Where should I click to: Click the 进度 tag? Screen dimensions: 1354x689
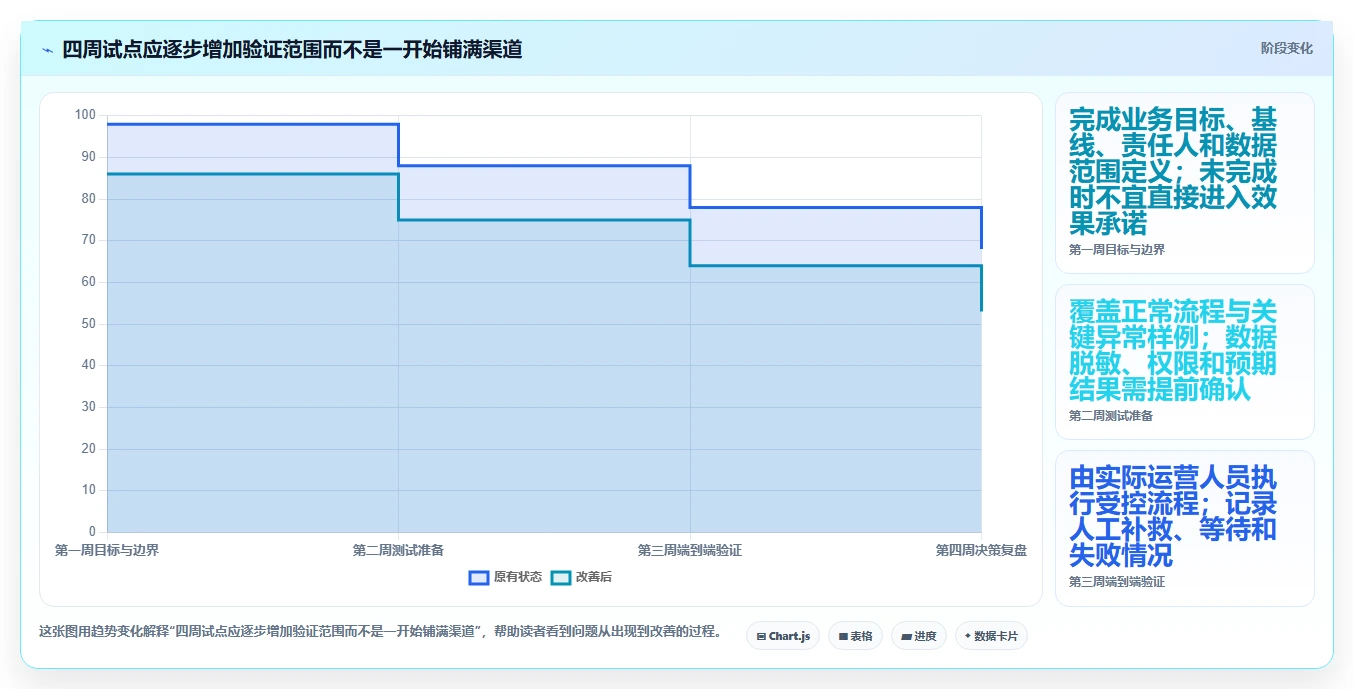pos(918,636)
